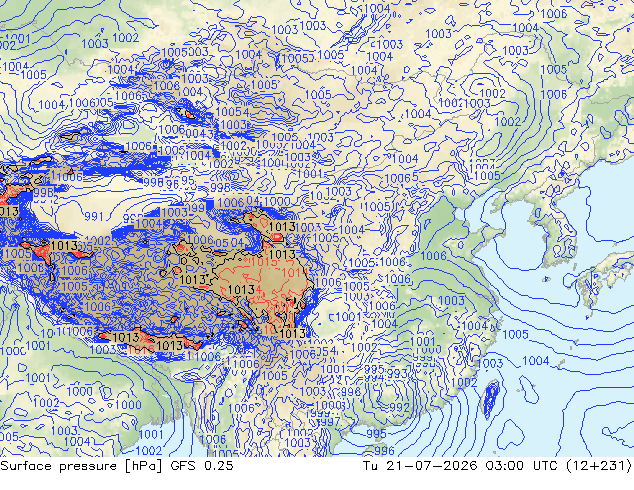Click the "Tu 21-07-2026 03:00 UTC (12+231)" timestamp
This screenshot has height=490, width=634.
(497, 466)
